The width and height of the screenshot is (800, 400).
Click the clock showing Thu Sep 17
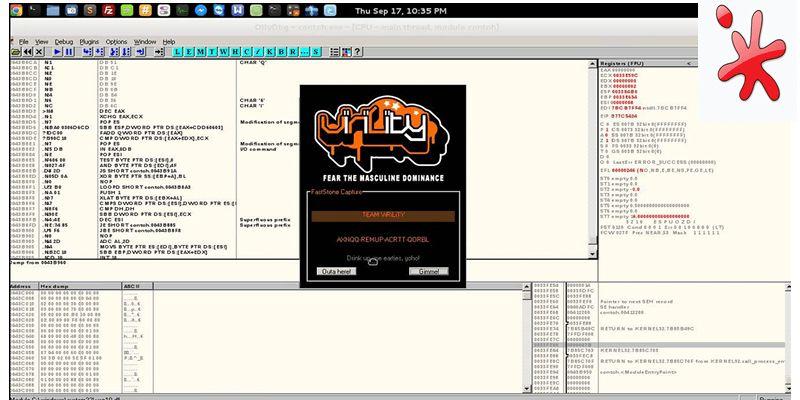[401, 11]
